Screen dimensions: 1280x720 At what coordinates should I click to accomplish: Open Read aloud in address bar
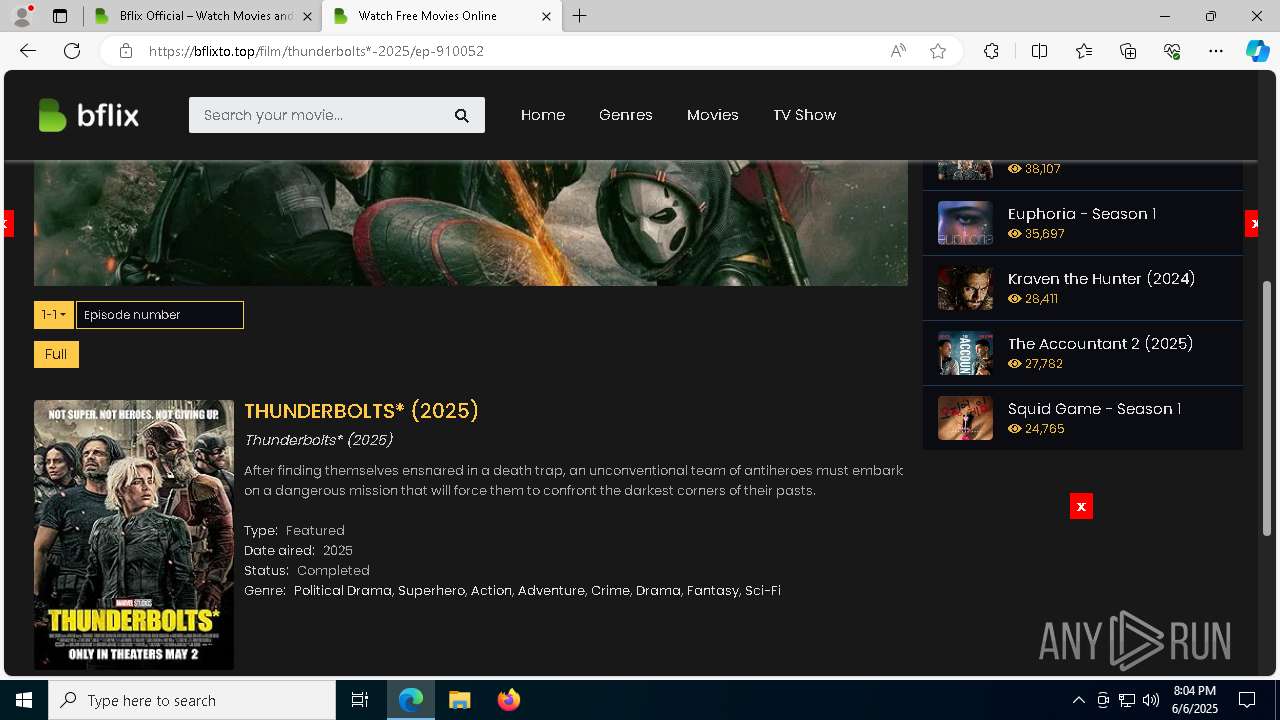pos(898,51)
